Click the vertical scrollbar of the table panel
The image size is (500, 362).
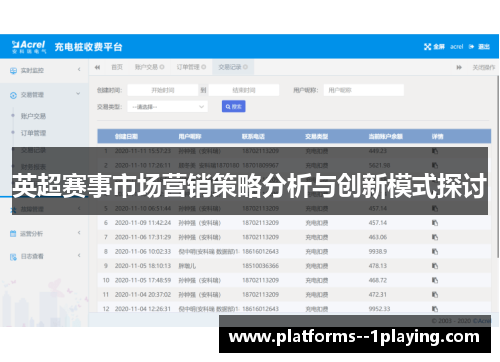point(498,167)
